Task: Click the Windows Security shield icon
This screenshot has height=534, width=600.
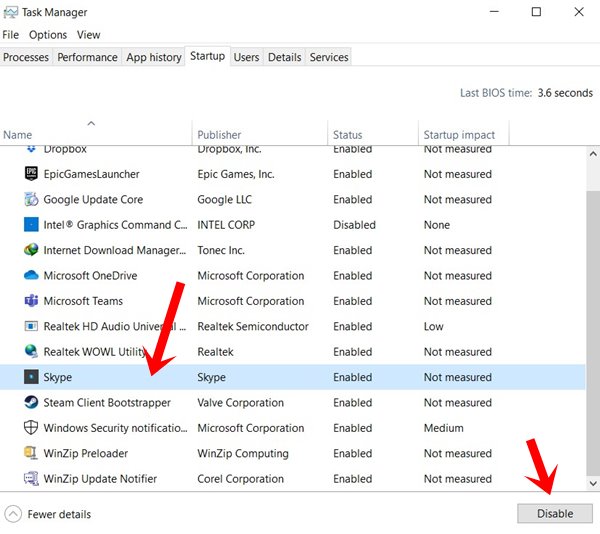Action: point(31,427)
